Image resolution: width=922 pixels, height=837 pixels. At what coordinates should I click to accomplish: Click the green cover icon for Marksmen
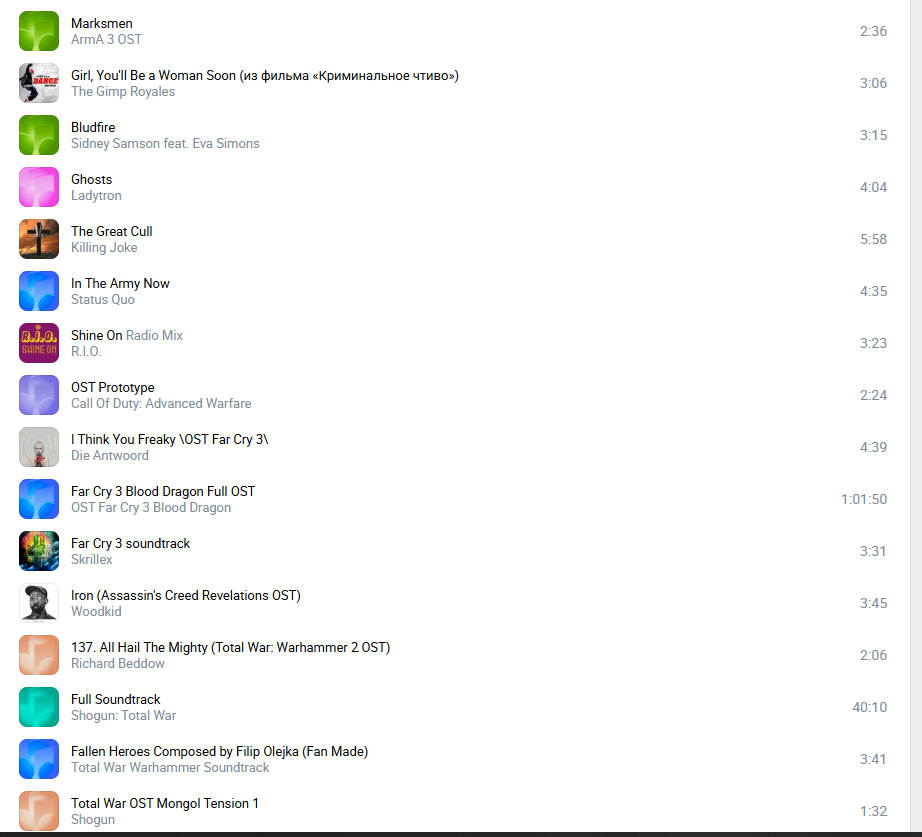(x=39, y=31)
